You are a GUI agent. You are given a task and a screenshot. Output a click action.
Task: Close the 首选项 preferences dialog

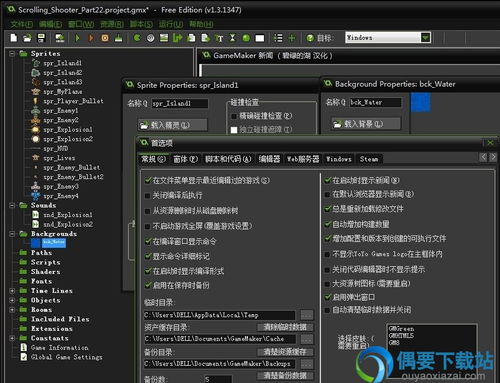coord(490,143)
